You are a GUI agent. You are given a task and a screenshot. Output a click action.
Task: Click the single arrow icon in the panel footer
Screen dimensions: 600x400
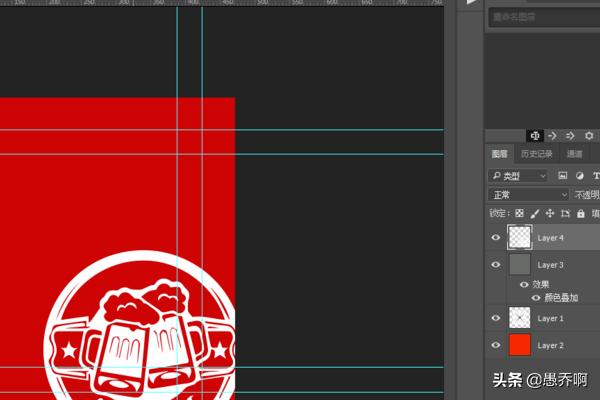click(552, 136)
